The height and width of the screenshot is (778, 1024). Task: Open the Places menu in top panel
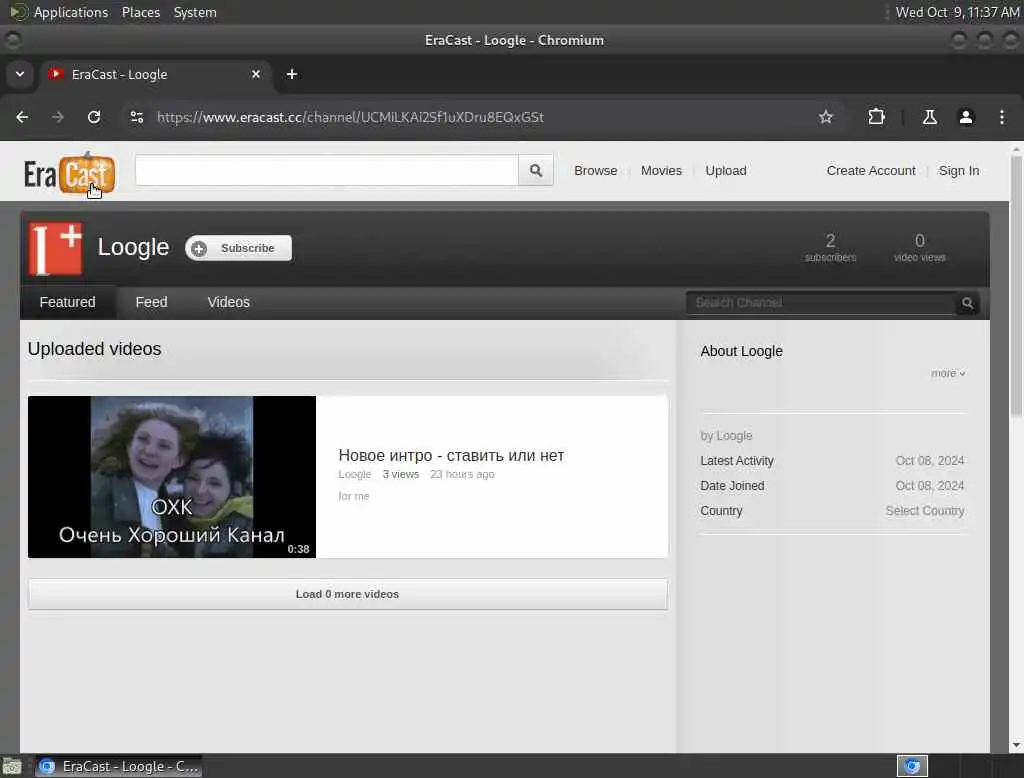(140, 12)
